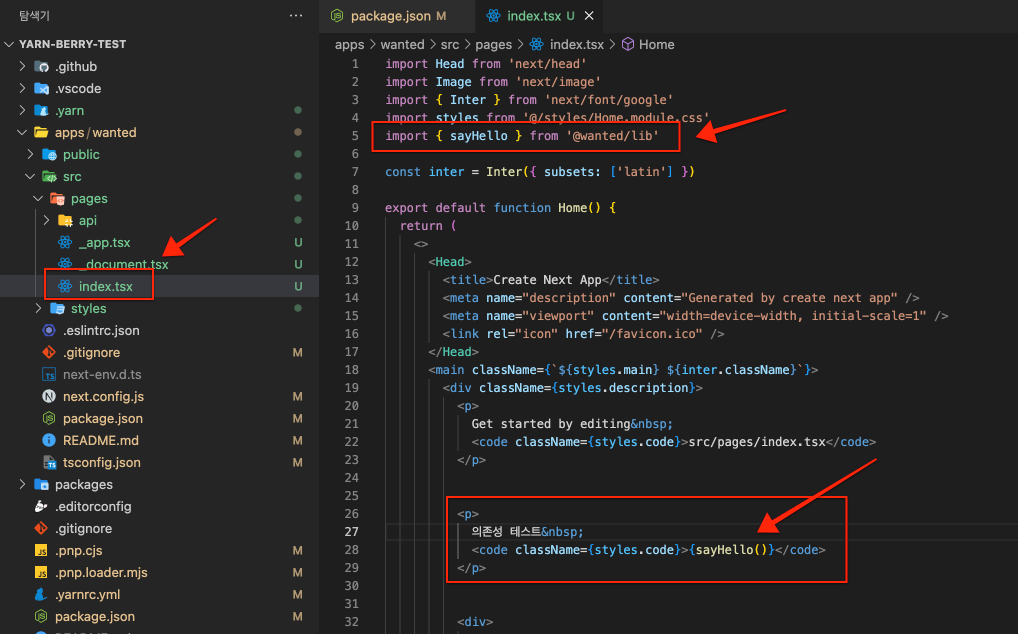The image size is (1018, 634).
Task: Collapse the YARN-BERRY-TEST root section
Action: click(9, 44)
